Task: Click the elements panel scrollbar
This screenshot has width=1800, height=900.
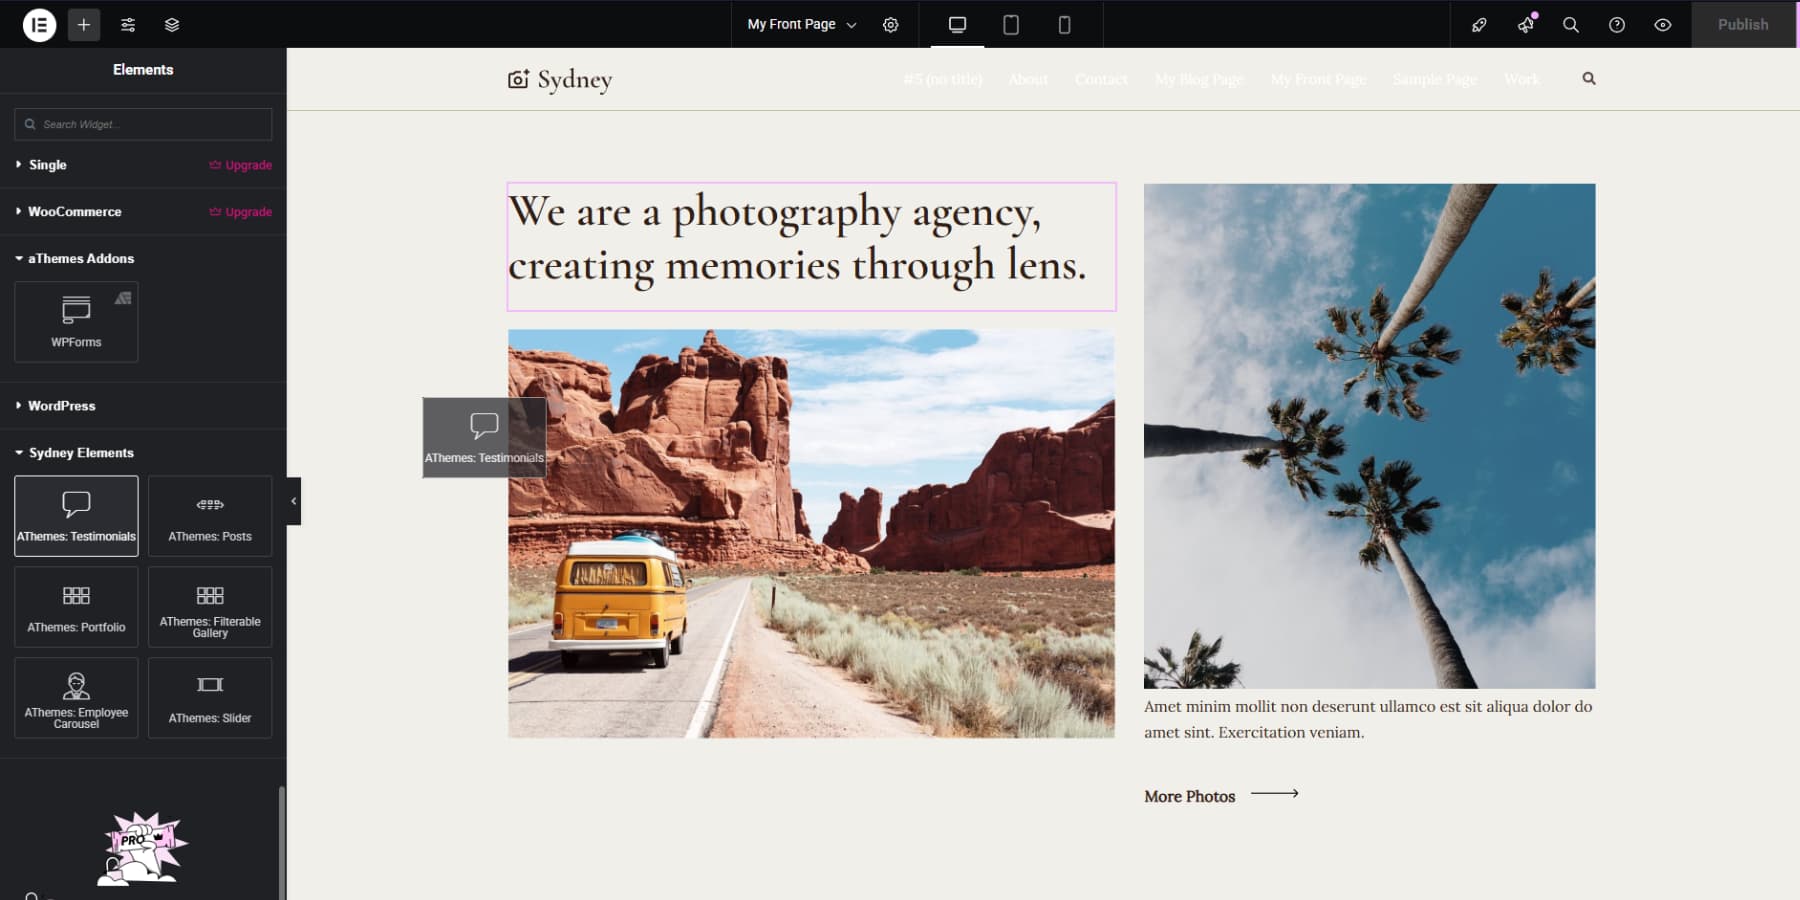Action: pyautogui.click(x=282, y=842)
